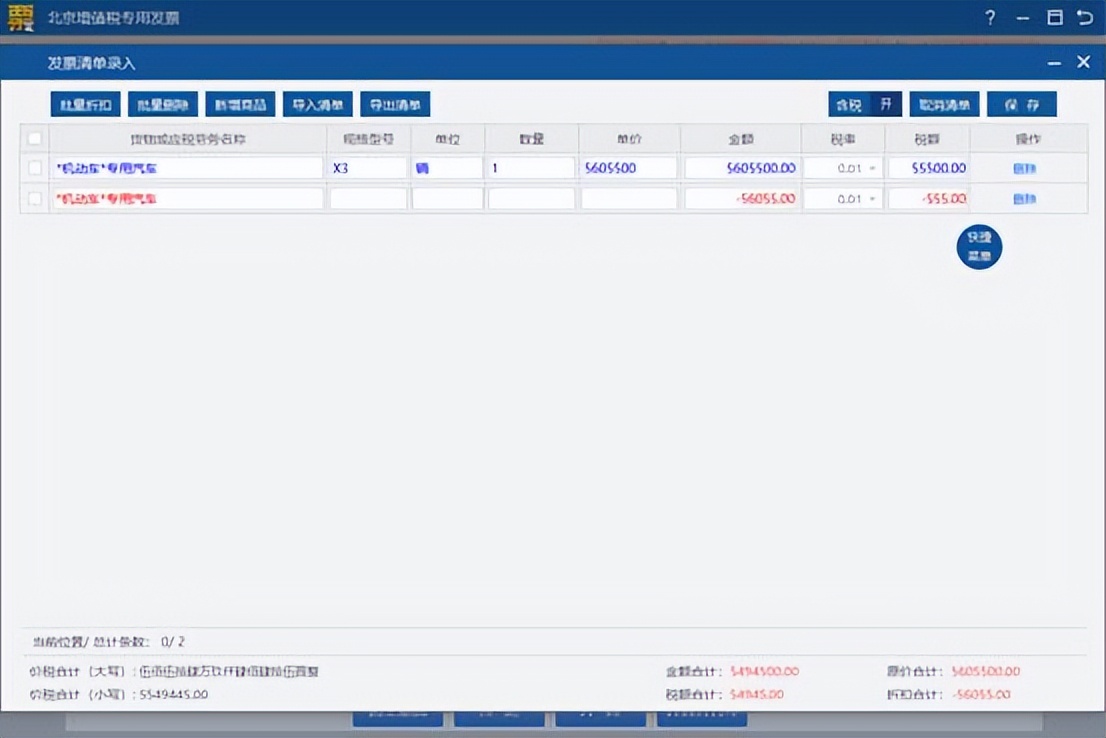
Task: Click the 批量折扣 batch discount button
Action: (x=84, y=104)
